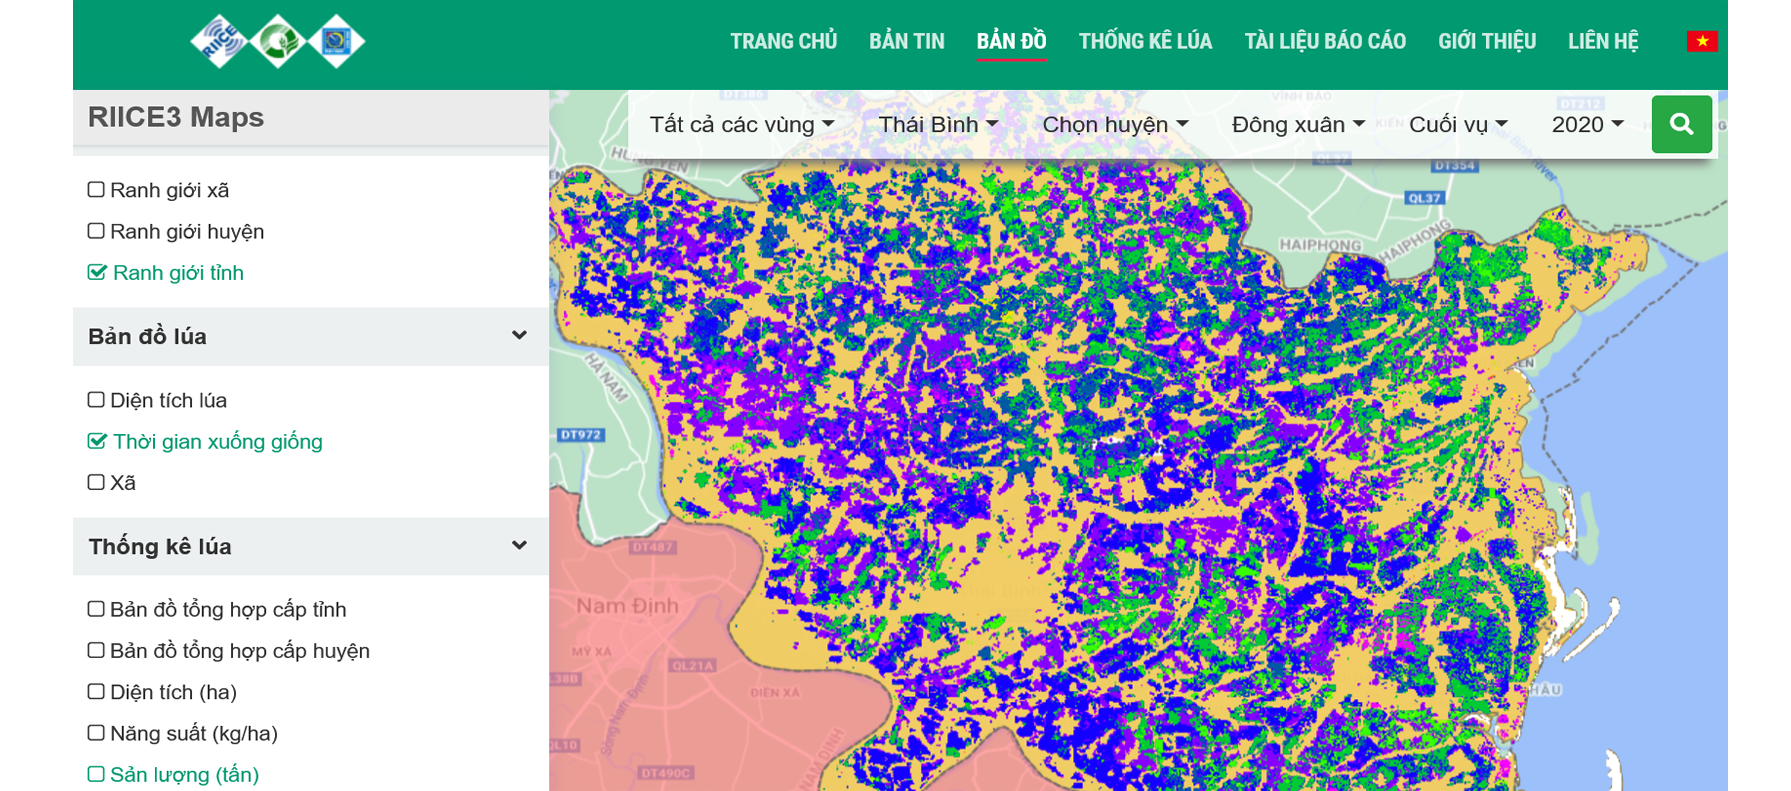
Task: Open the Trang chủ home menu
Action: pos(783,42)
